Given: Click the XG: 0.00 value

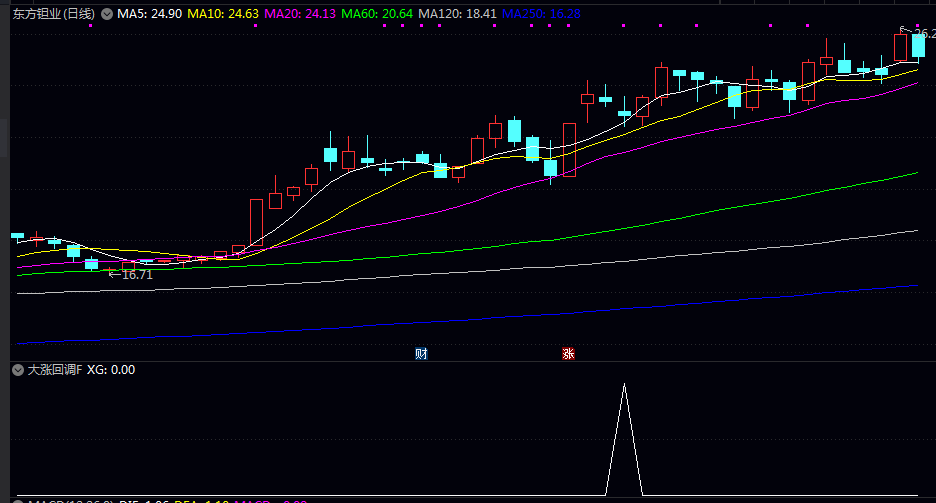Looking at the screenshot, I should [111, 370].
